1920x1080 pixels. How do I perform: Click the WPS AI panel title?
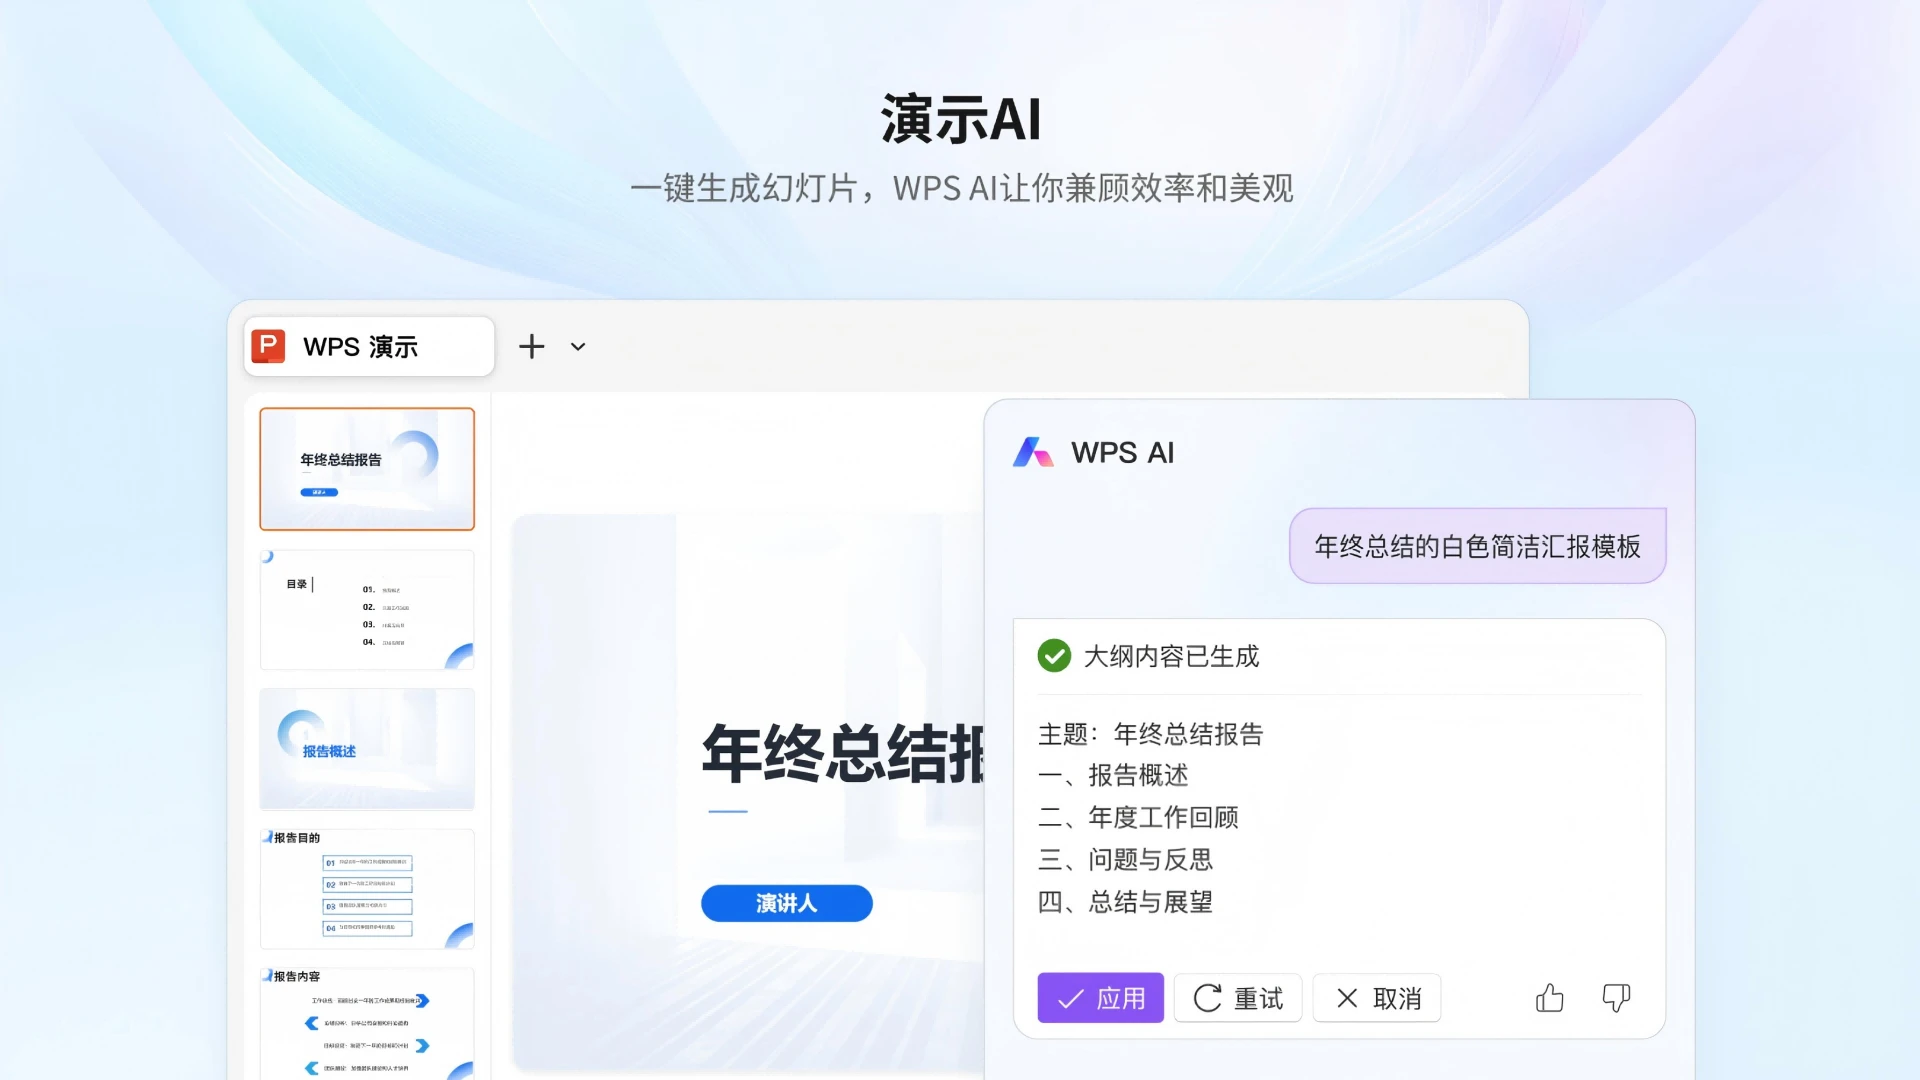[x=1122, y=453]
